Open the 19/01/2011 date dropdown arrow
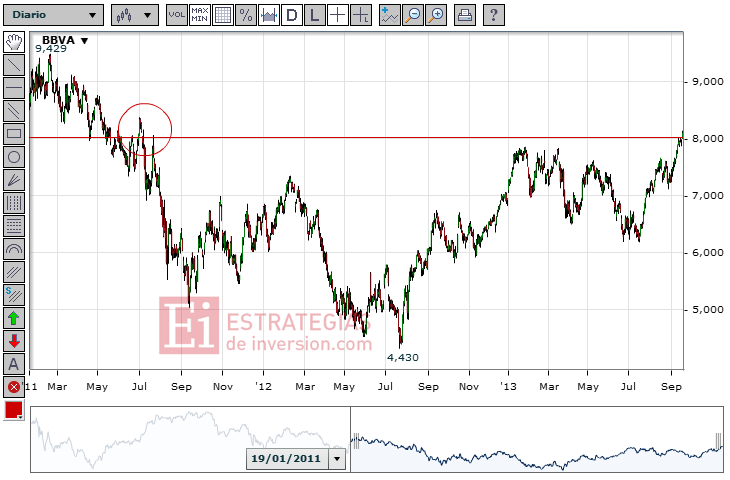 tap(337, 459)
